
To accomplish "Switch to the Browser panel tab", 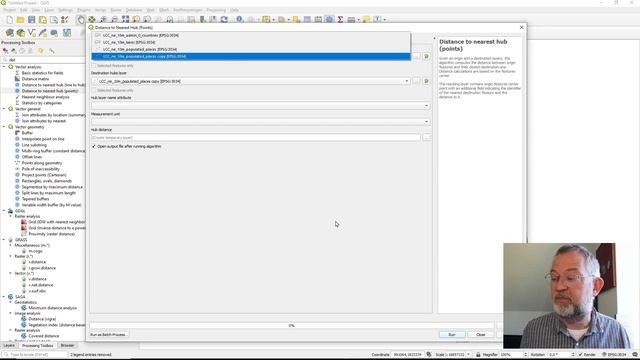I will coord(67,345).
